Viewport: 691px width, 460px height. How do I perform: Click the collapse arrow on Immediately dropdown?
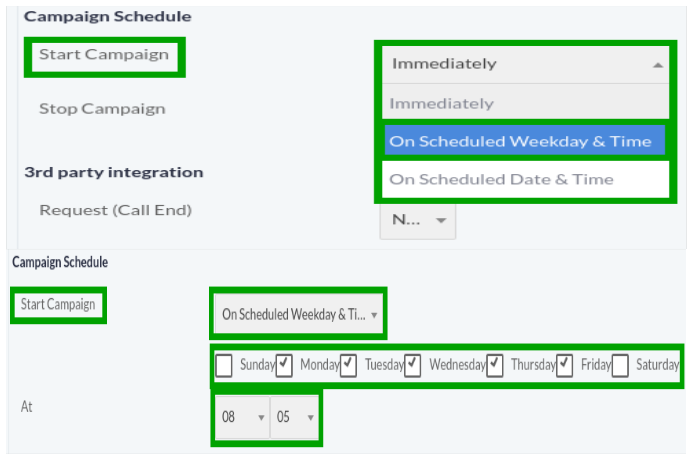(657, 64)
